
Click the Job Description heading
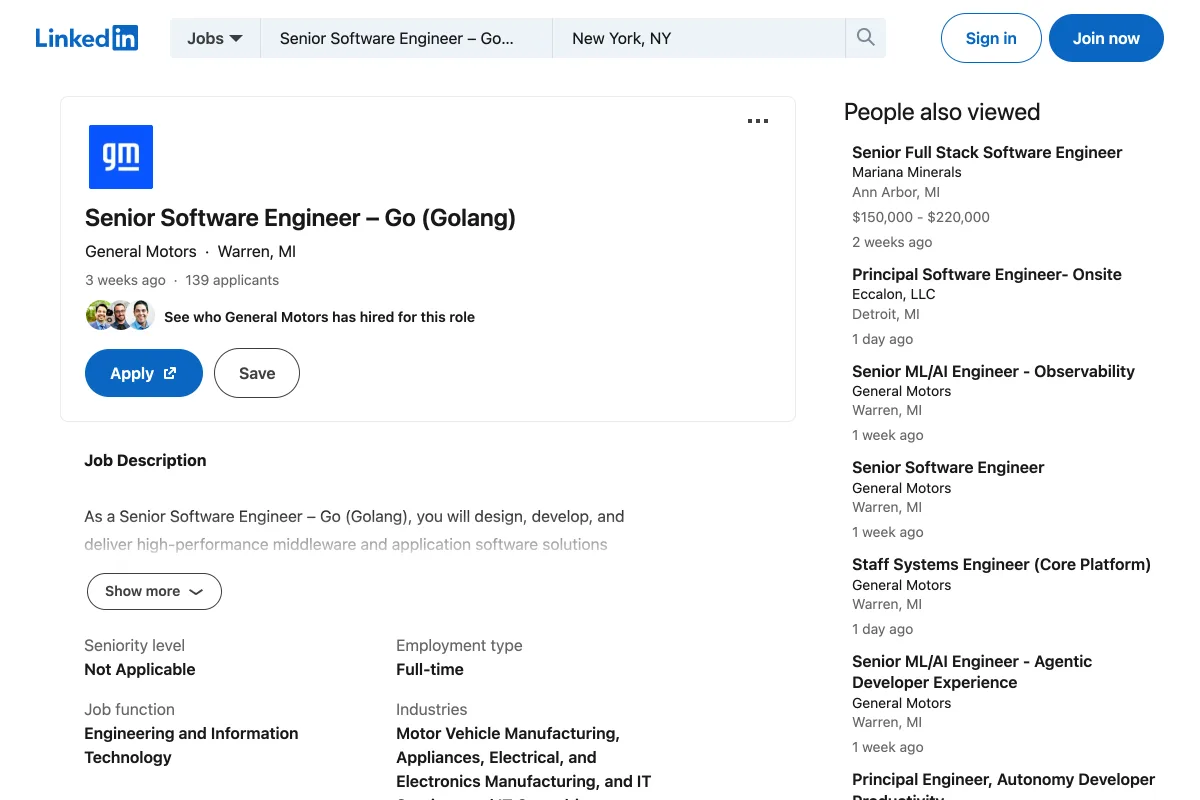(145, 460)
